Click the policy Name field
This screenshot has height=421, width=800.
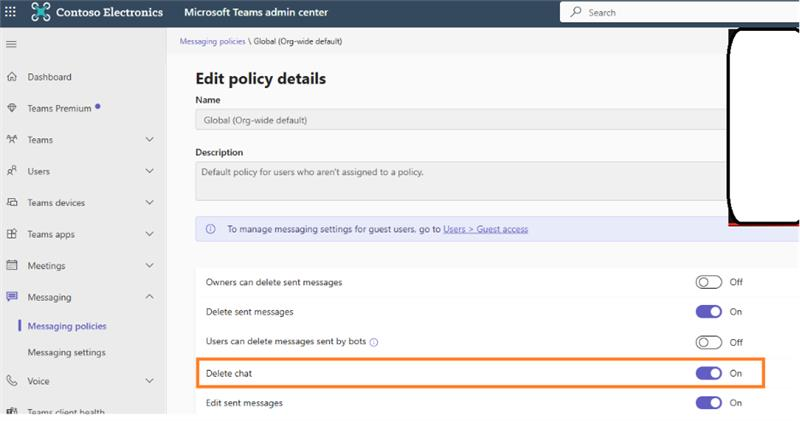click(460, 120)
